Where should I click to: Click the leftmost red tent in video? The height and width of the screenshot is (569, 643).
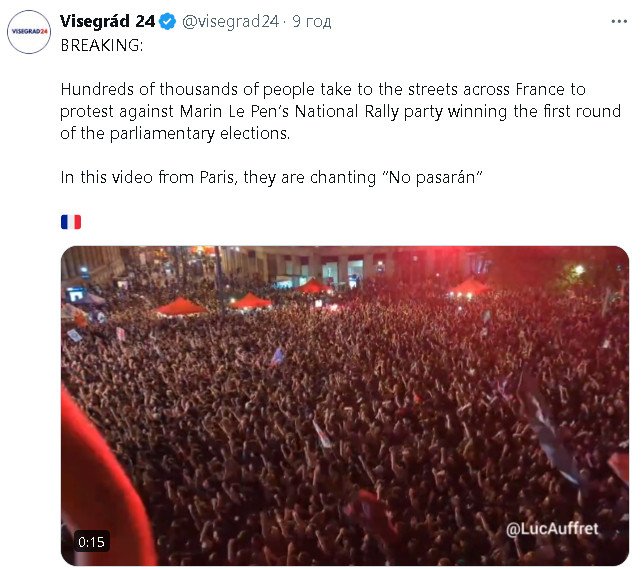tap(182, 305)
